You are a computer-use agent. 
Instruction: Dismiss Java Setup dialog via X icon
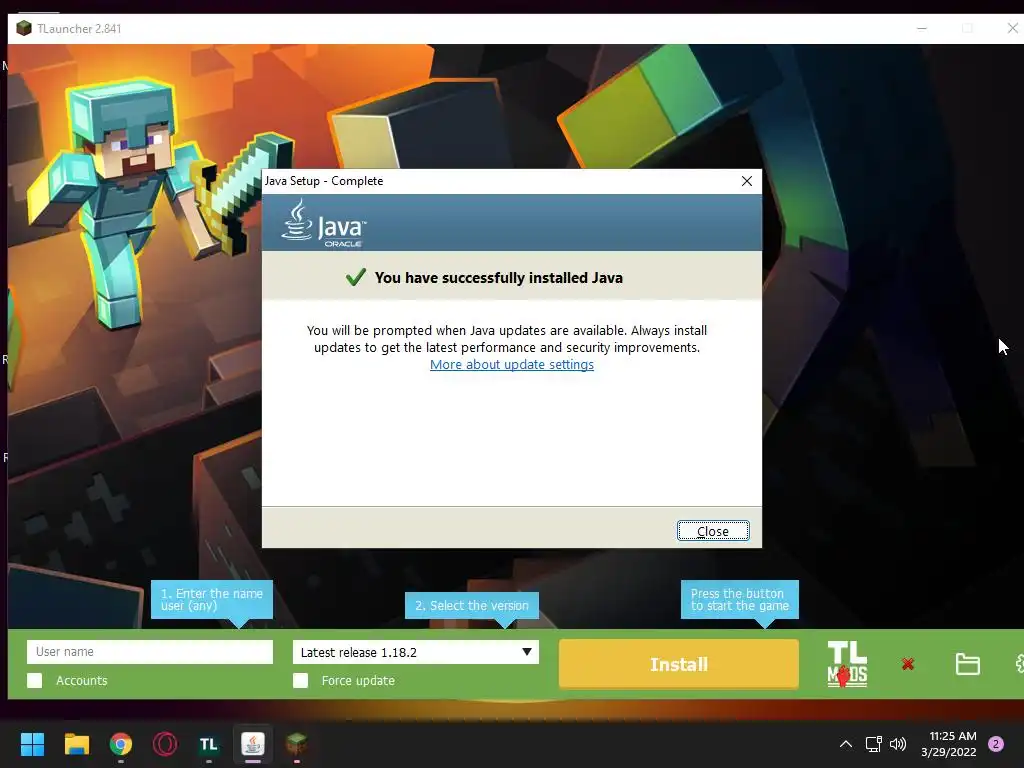[746, 181]
